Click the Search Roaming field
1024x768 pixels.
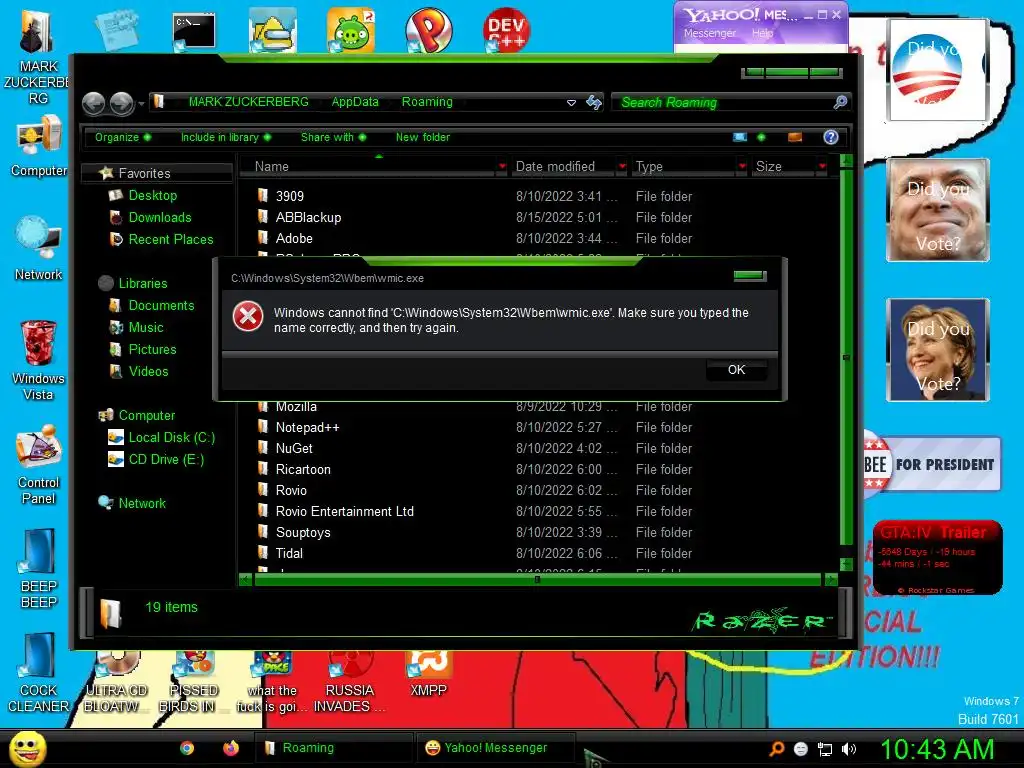723,103
